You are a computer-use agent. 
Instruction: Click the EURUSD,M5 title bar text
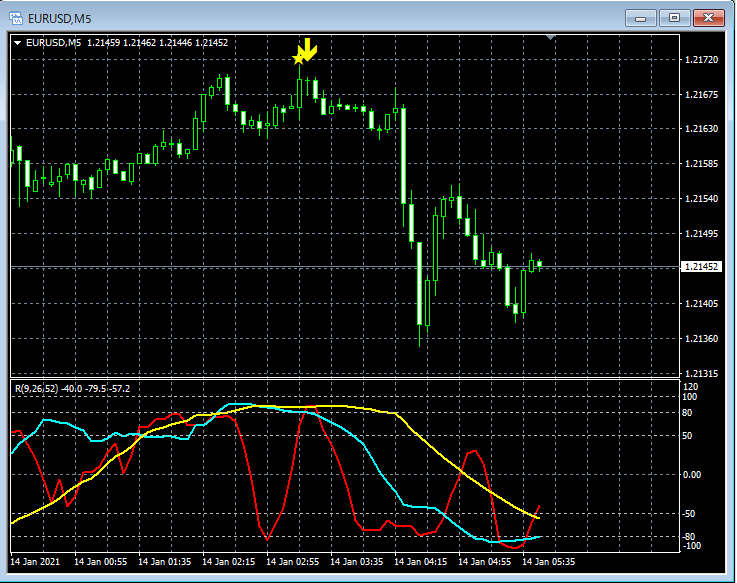pyautogui.click(x=59, y=17)
